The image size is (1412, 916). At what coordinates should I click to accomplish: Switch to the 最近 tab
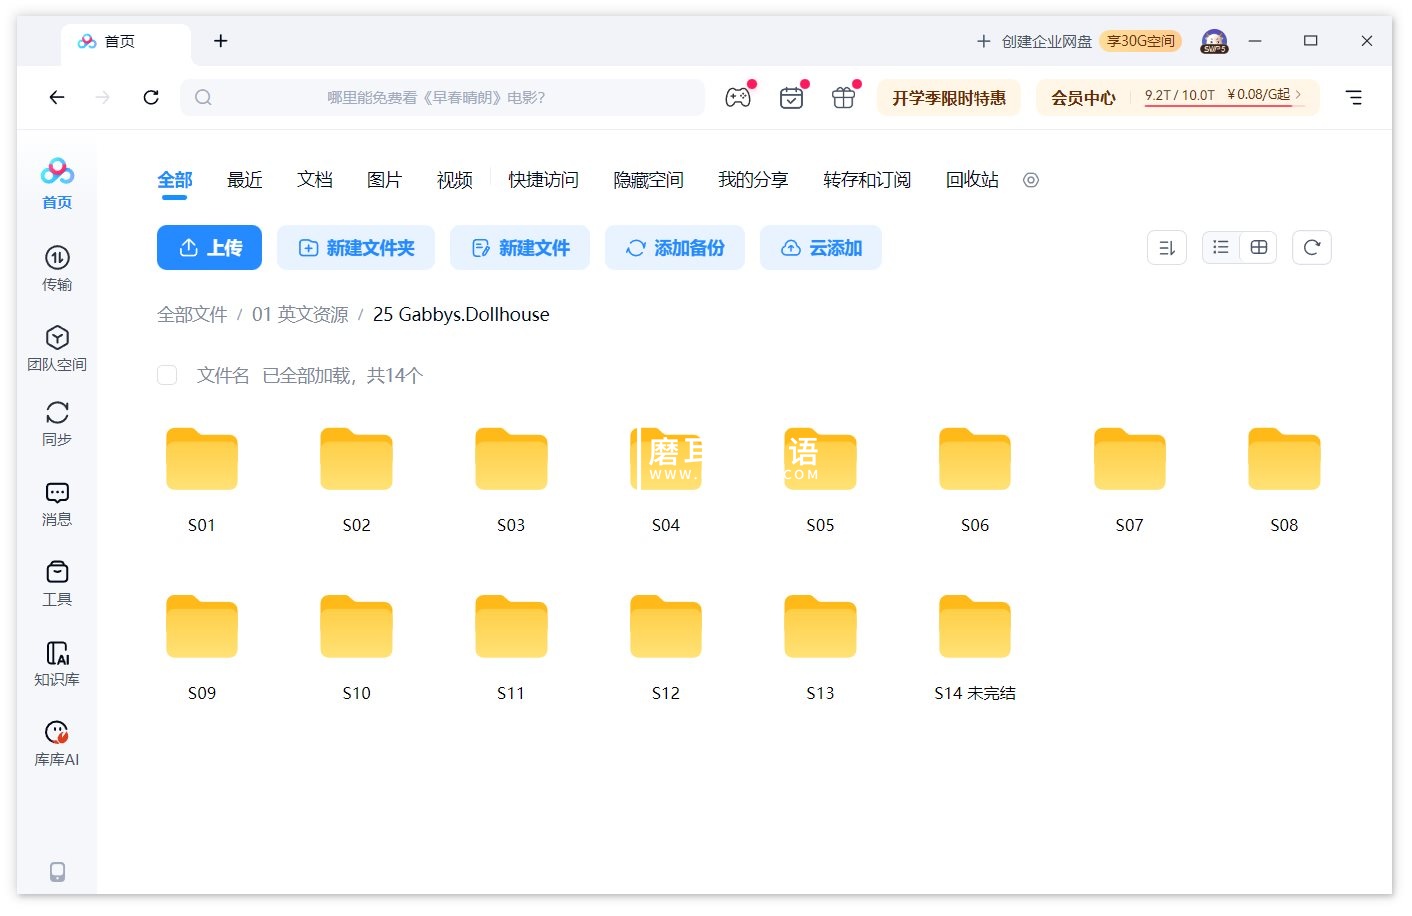click(x=245, y=180)
